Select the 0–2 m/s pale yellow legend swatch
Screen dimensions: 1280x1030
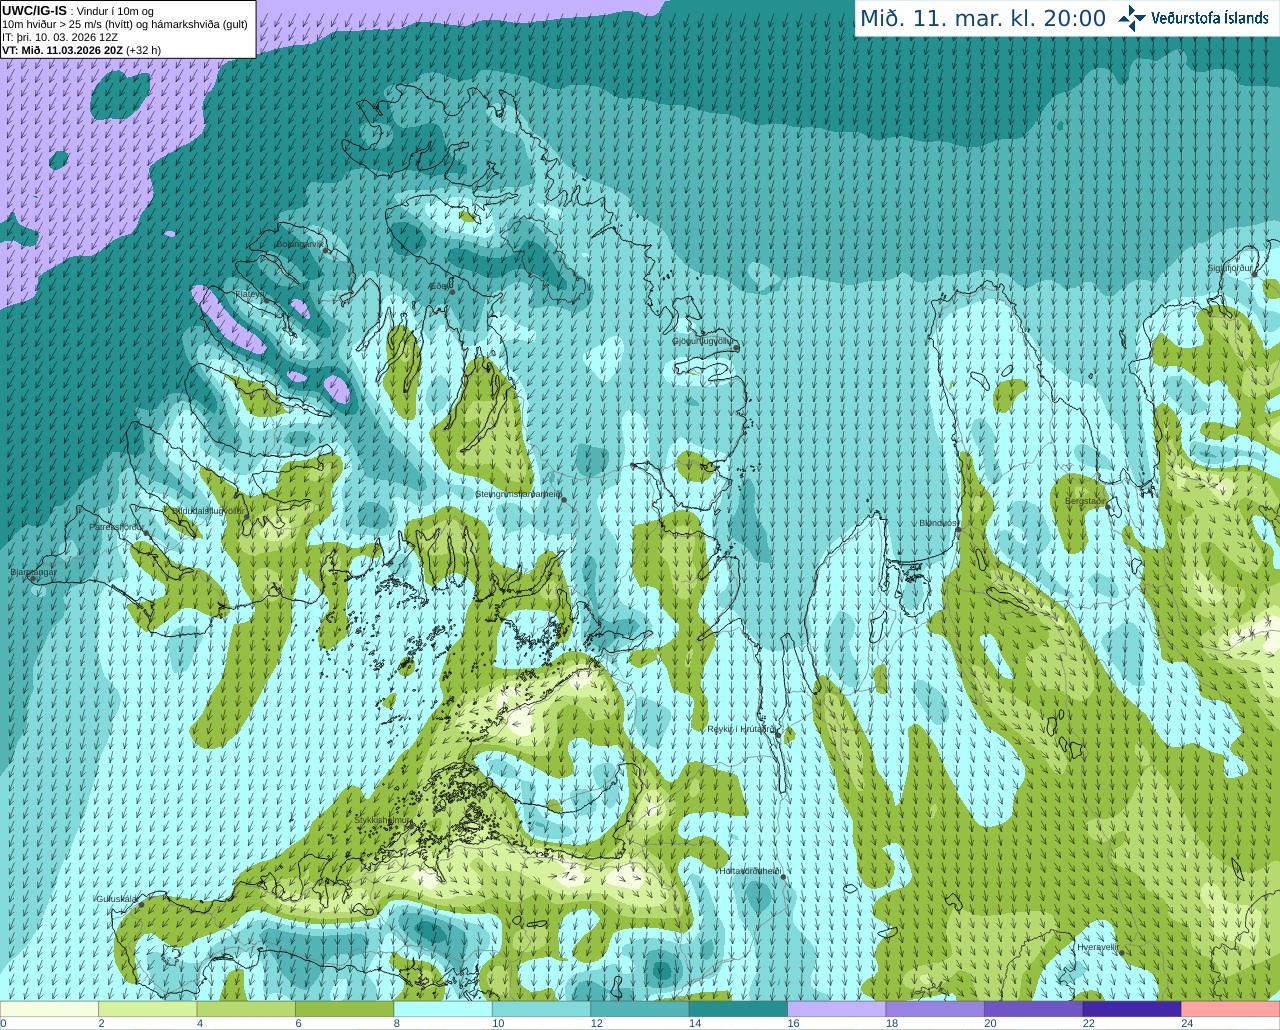coord(49,1009)
